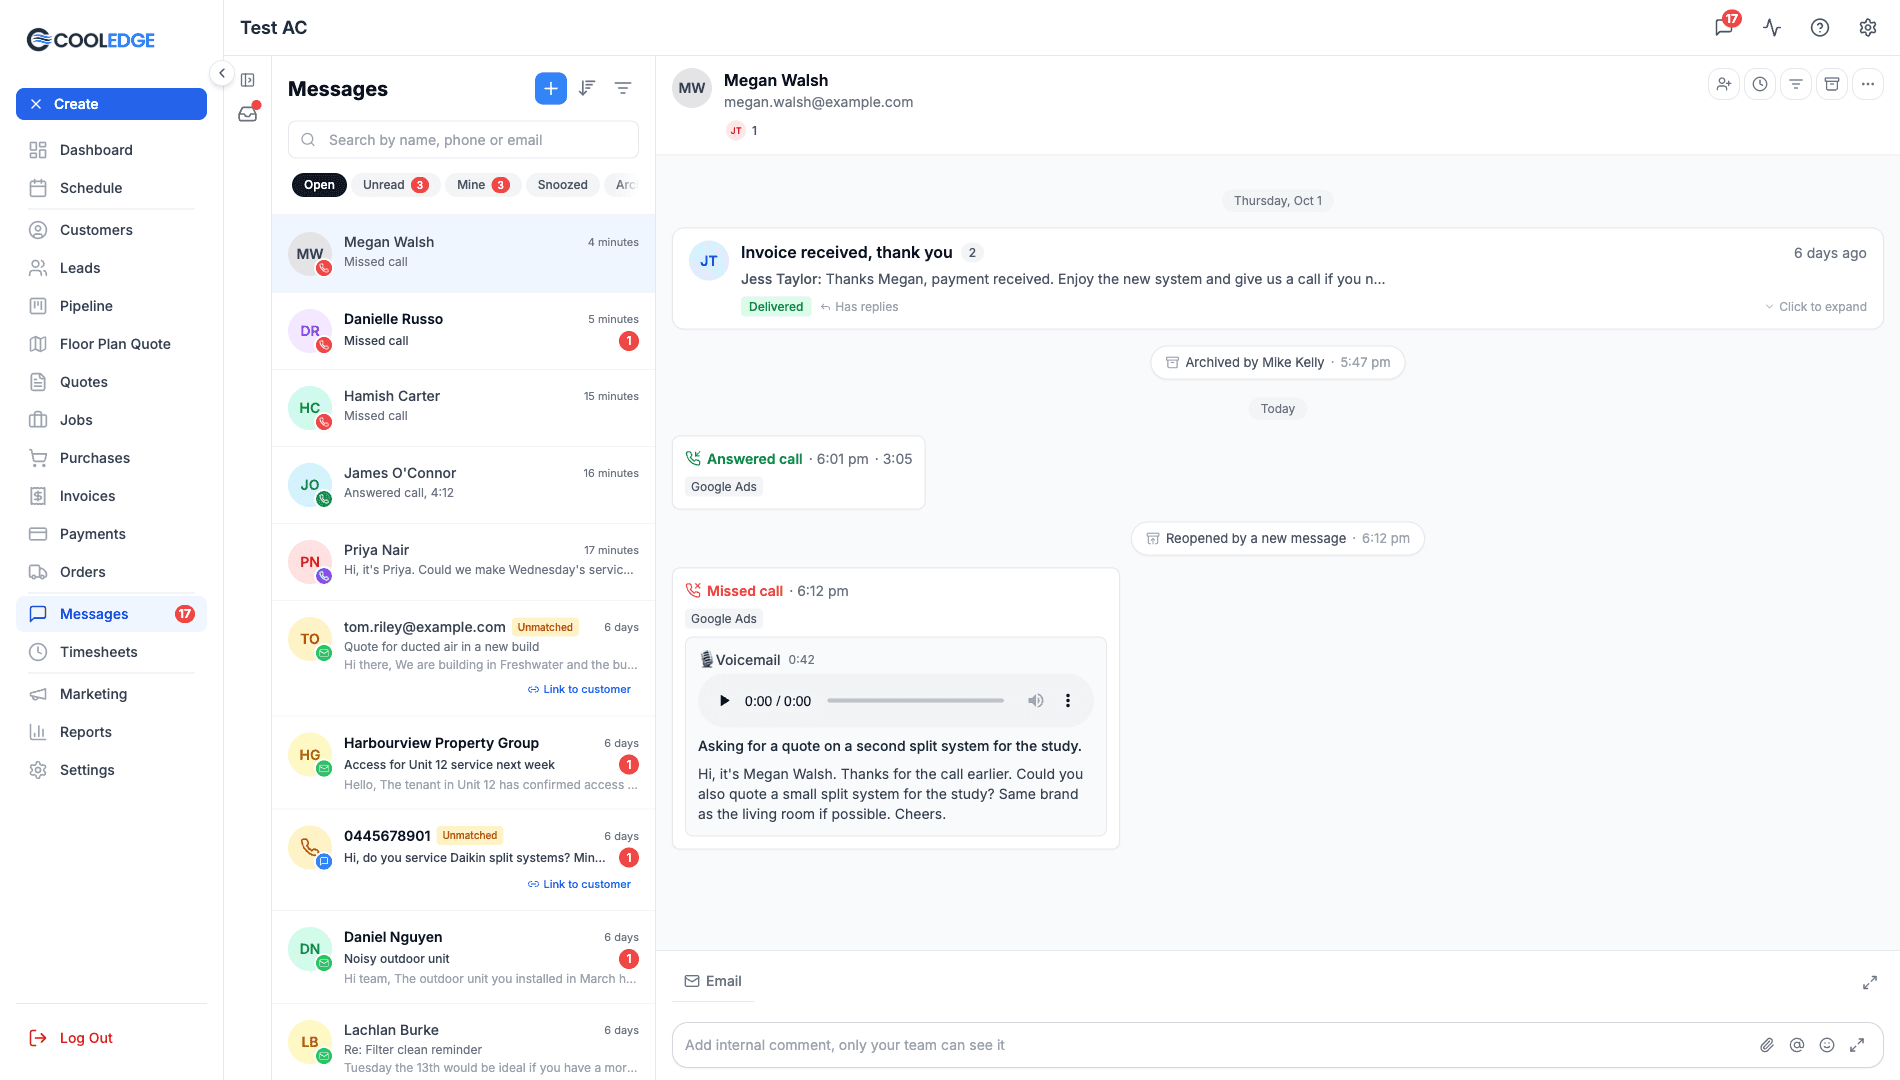Insert a mention with @ icon
This screenshot has height=1080, width=1900.
[x=1797, y=1045]
